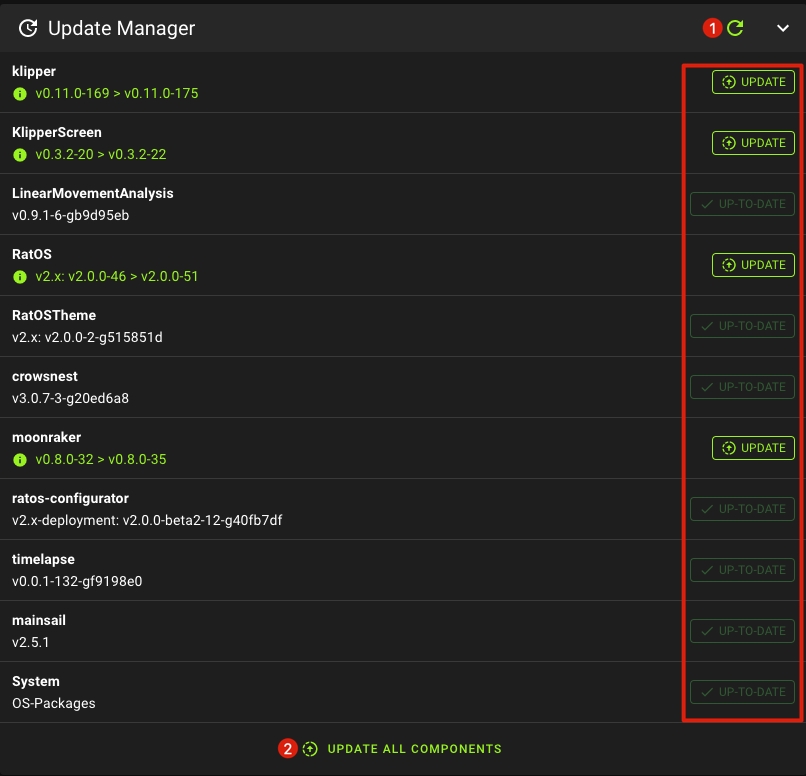Update the klipper component
806x776 pixels.
coord(753,82)
